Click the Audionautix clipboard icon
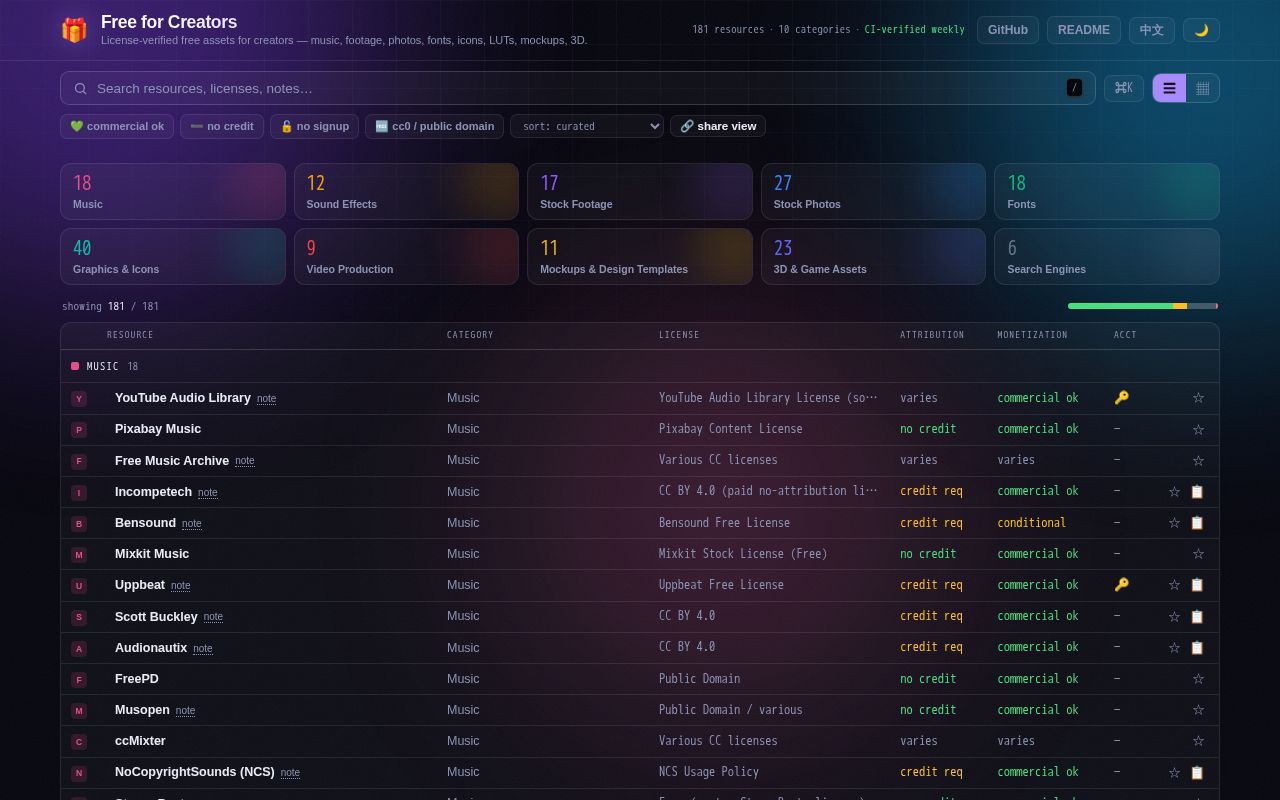The width and height of the screenshot is (1280, 800). 1197,648
